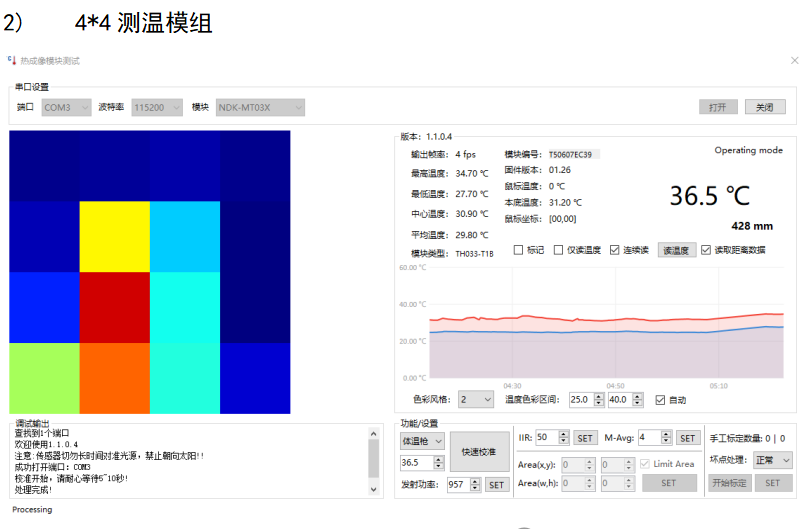Uncheck the 连续读 checkbox
The width and height of the screenshot is (800, 529).
tap(615, 250)
